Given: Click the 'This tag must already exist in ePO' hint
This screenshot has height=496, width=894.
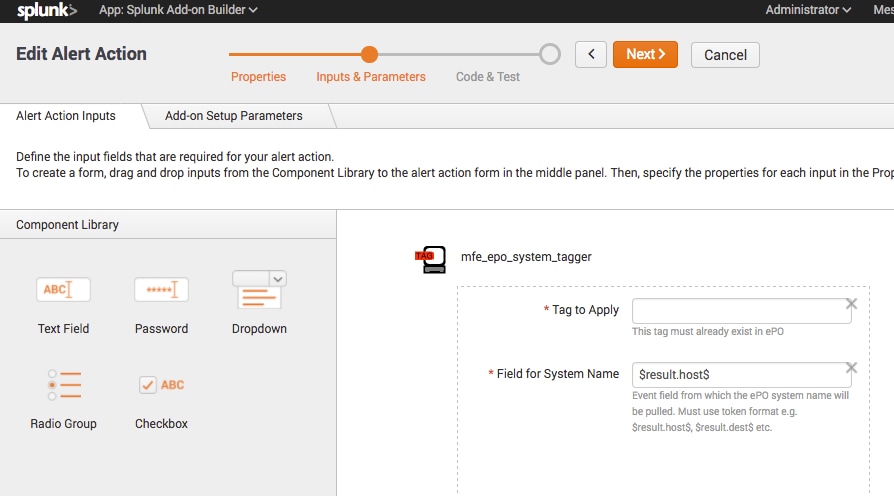Looking at the screenshot, I should (x=708, y=331).
